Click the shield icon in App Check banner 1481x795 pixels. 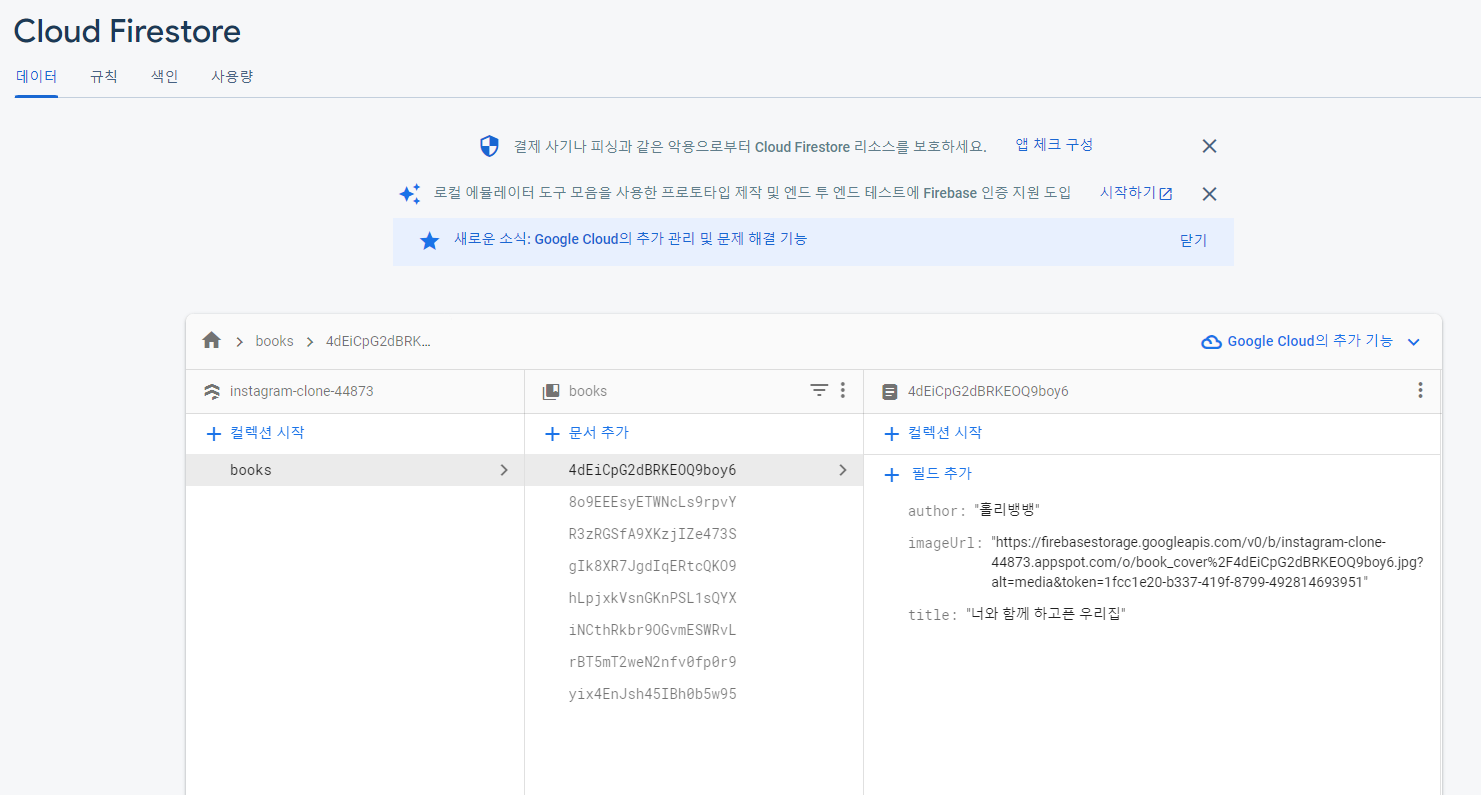coord(489,147)
